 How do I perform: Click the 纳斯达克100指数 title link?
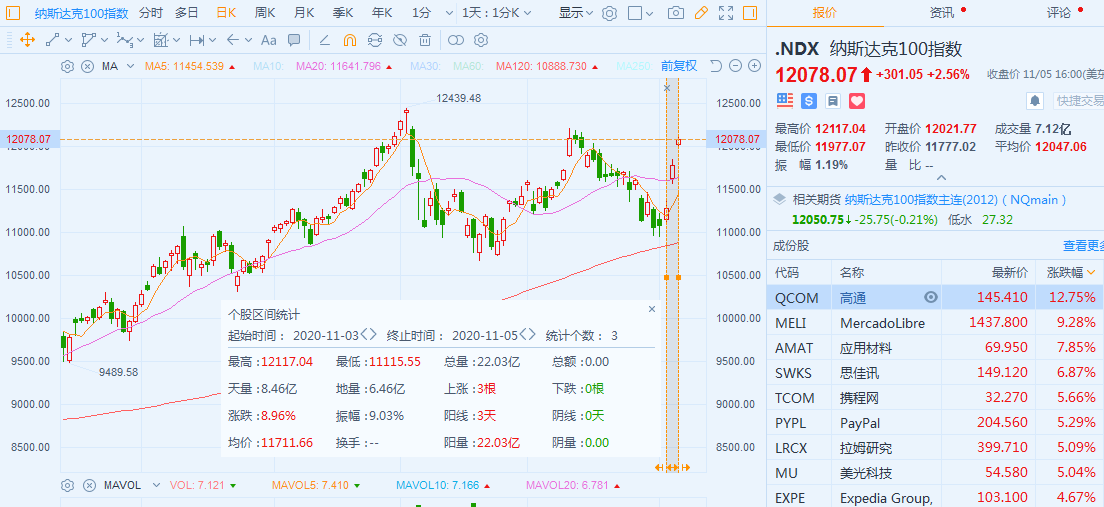point(81,13)
